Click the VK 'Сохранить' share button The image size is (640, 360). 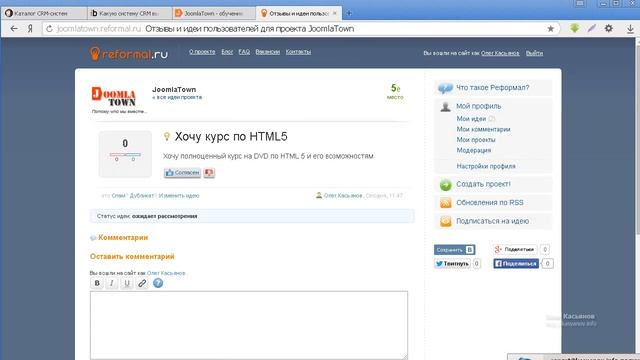pyautogui.click(x=455, y=250)
